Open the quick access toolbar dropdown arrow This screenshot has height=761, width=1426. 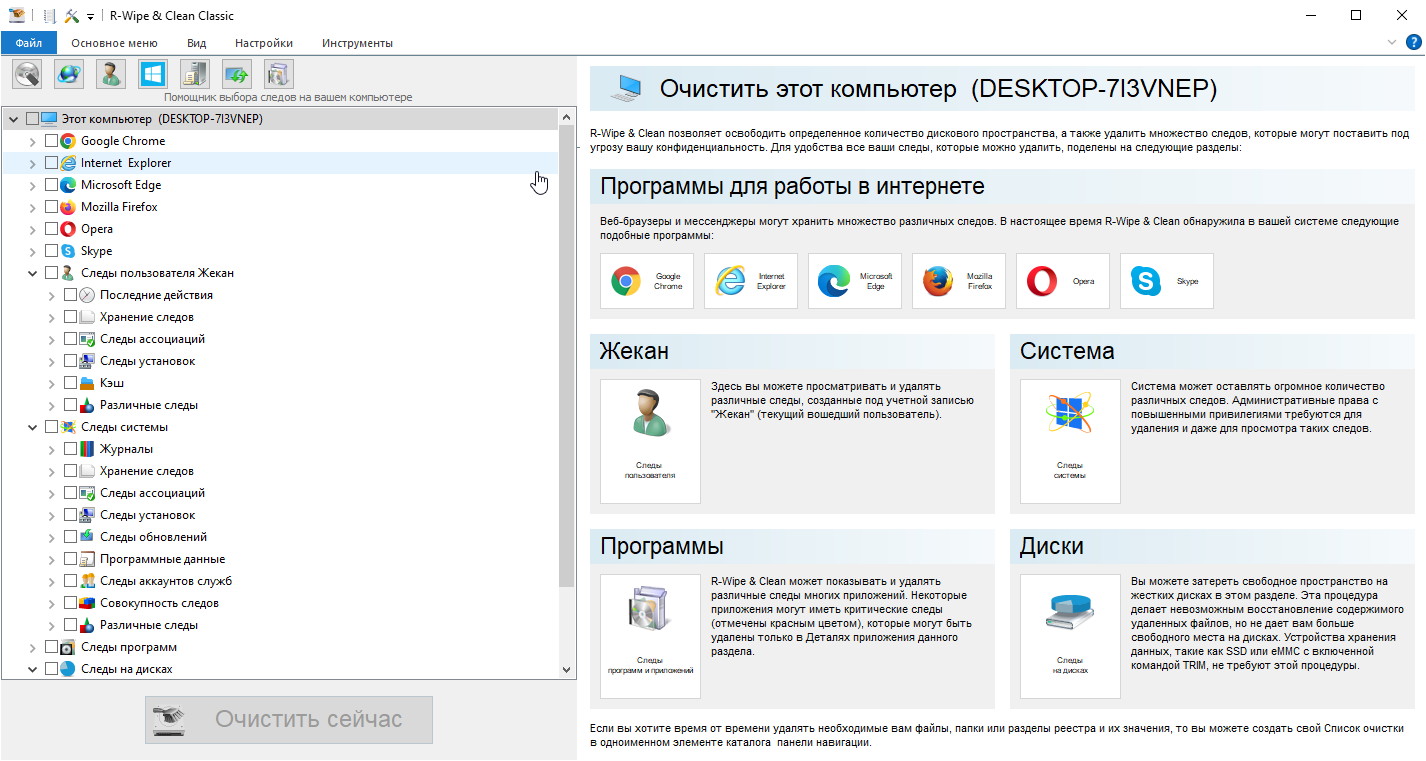click(90, 16)
